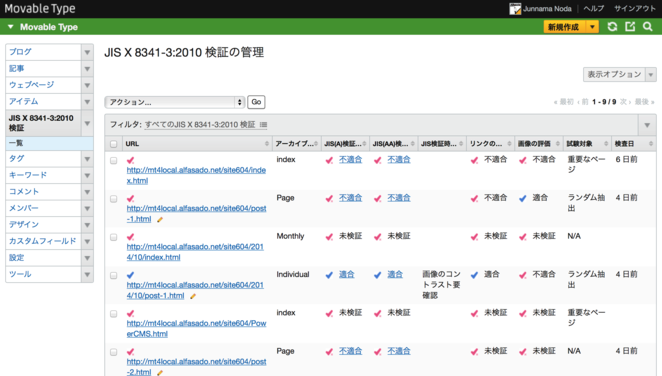Select the 一覧 sidebar menu item
Image resolution: width=662 pixels, height=376 pixels.
point(49,143)
